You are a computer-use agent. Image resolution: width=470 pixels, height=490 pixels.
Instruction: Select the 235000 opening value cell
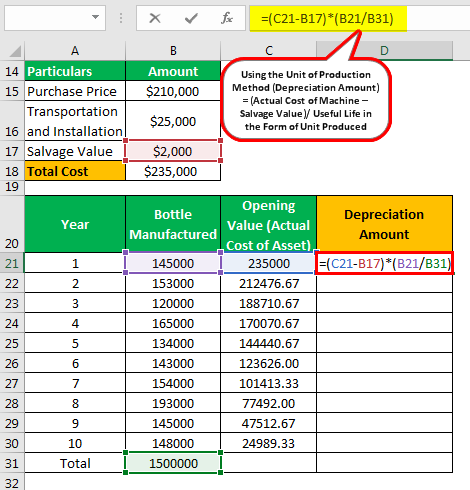pyautogui.click(x=269, y=263)
